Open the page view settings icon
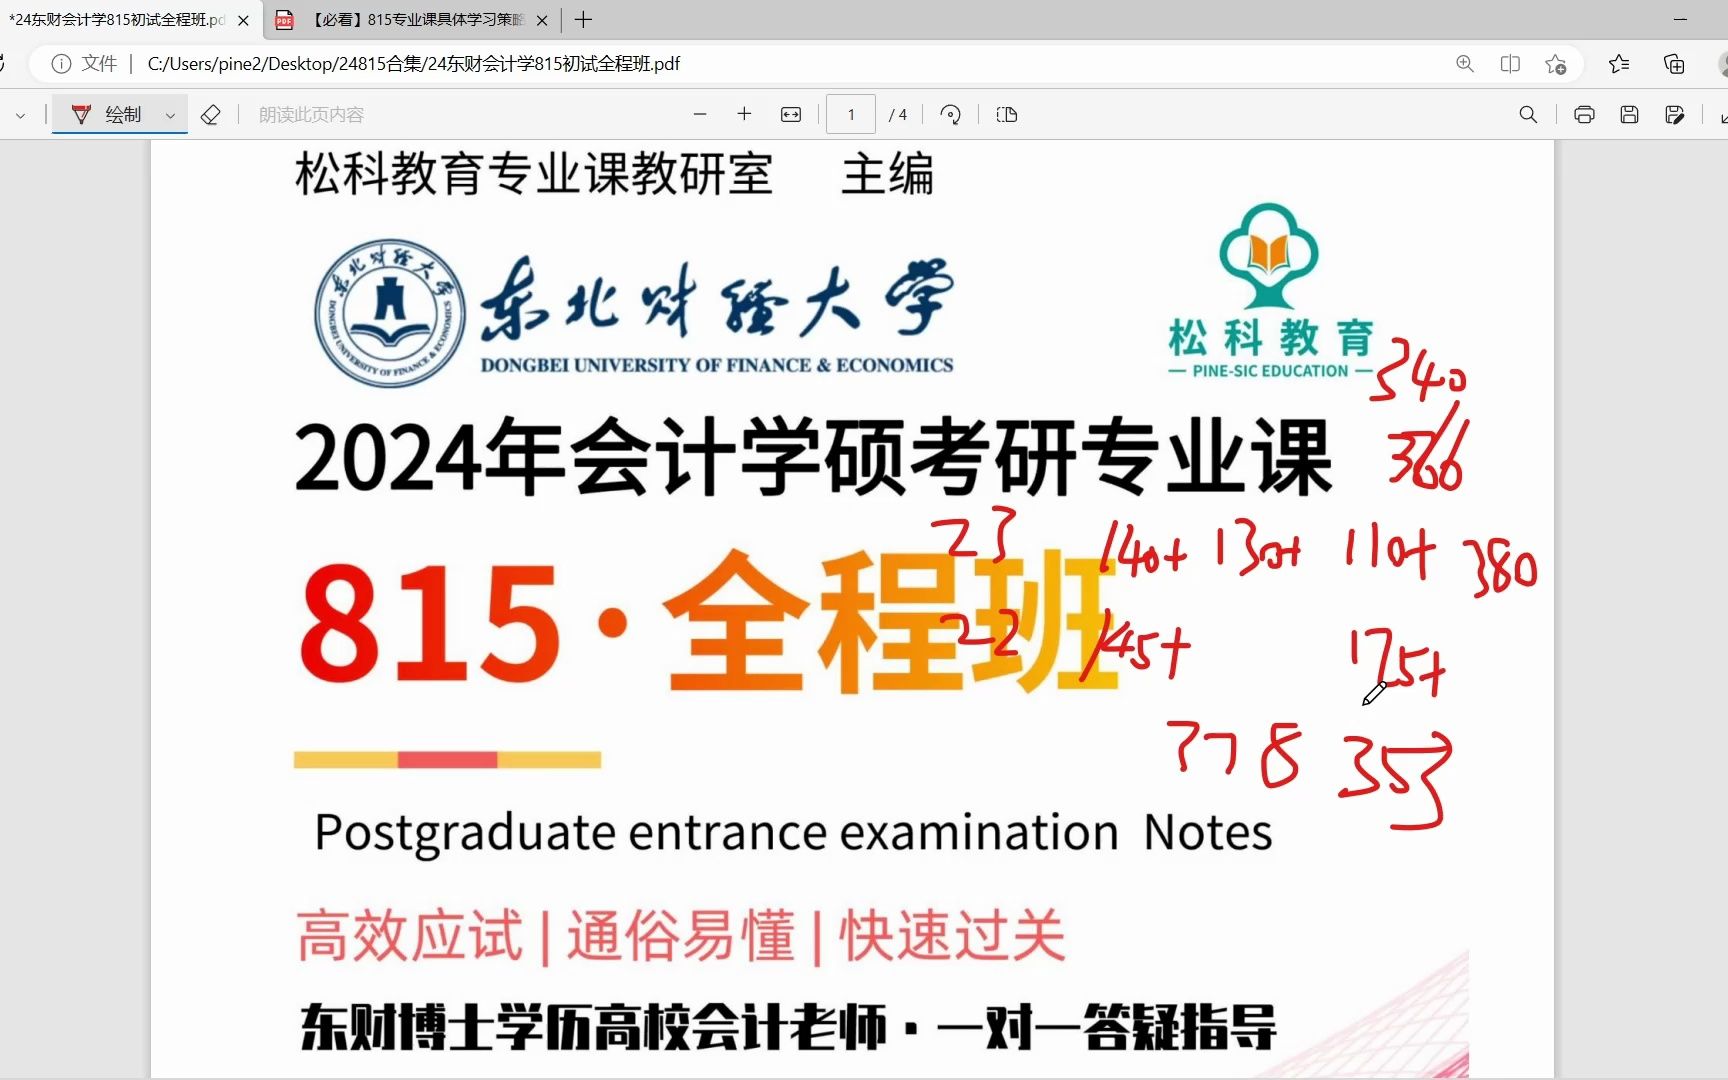 click(x=1007, y=115)
